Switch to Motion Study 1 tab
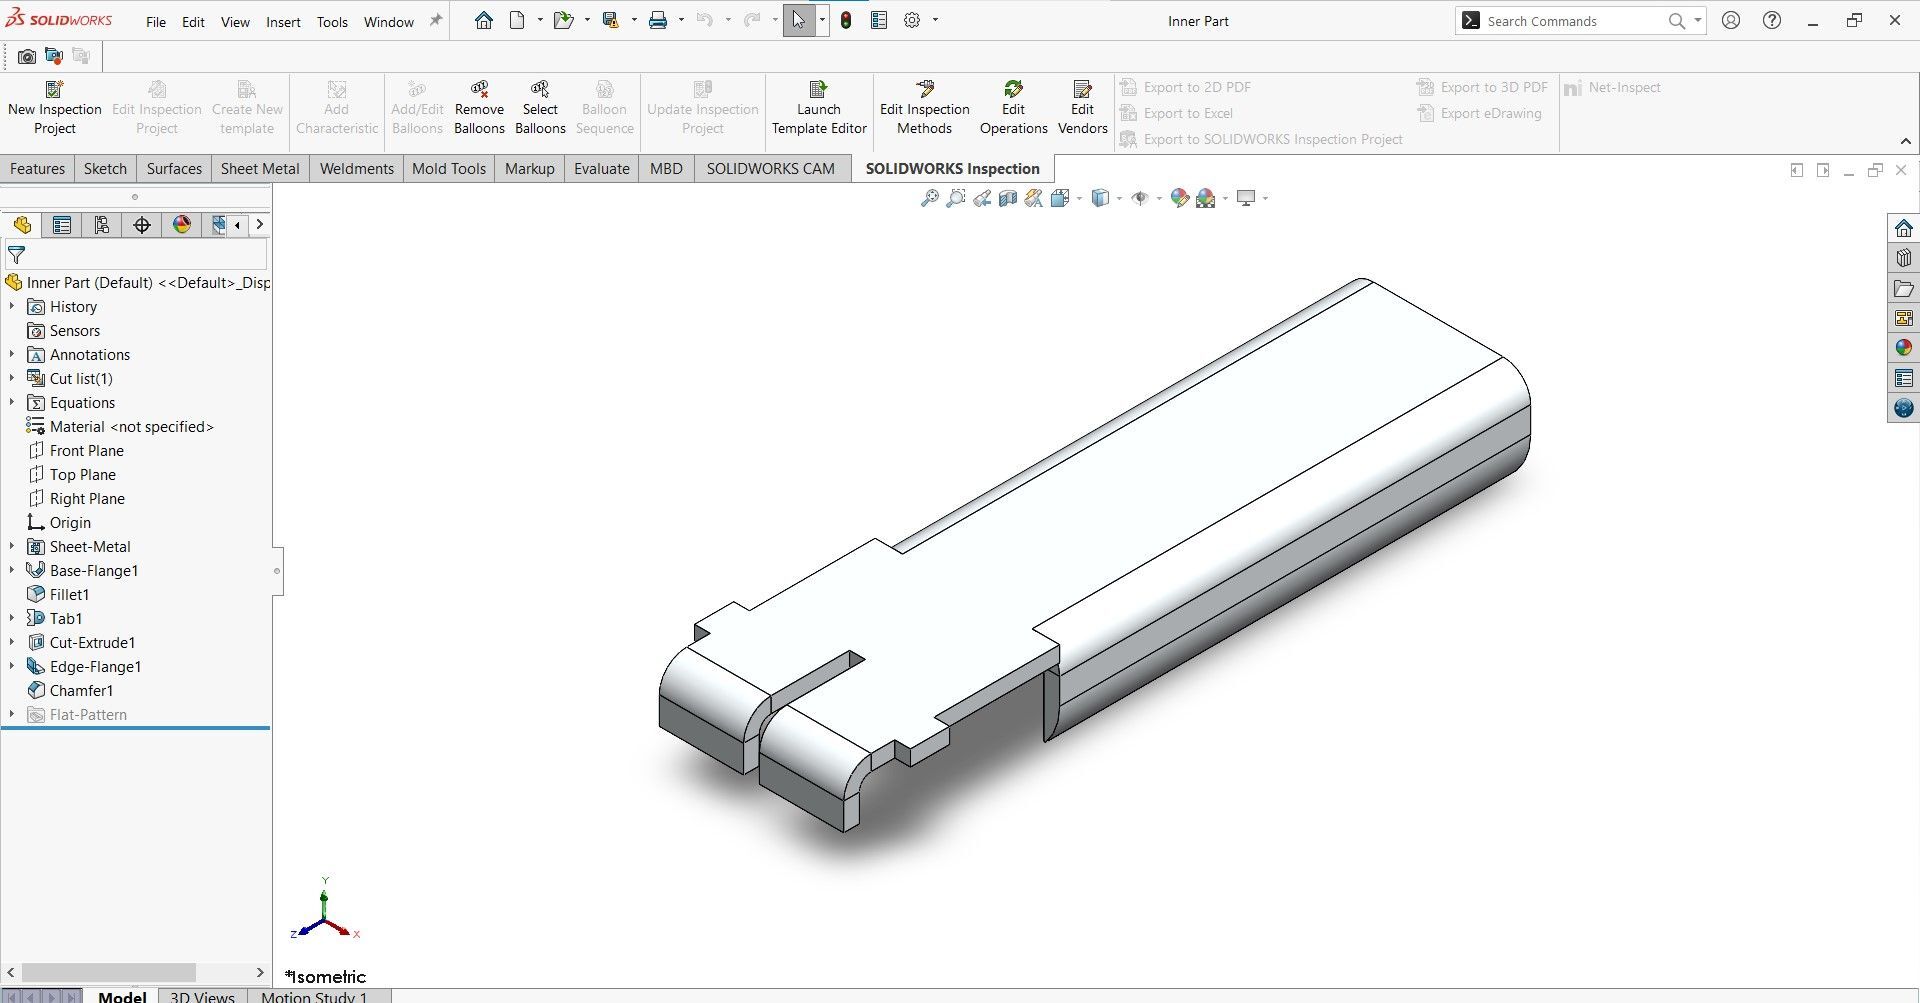This screenshot has height=1003, width=1920. pyautogui.click(x=314, y=996)
